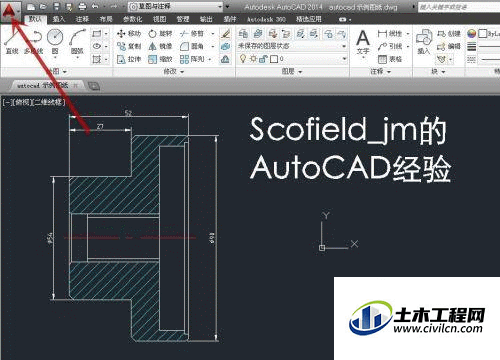Select the Copy (复制) tool

tap(129, 46)
